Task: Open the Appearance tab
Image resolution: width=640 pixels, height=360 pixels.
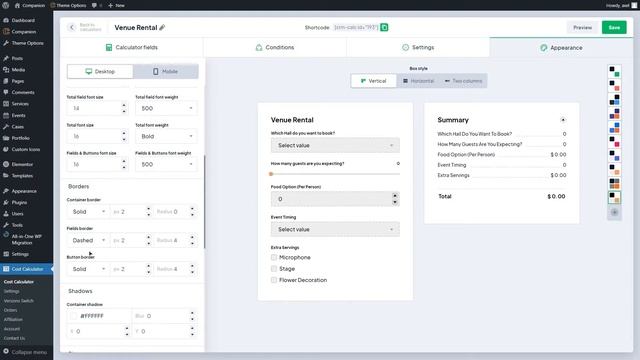Action: click(x=561, y=48)
